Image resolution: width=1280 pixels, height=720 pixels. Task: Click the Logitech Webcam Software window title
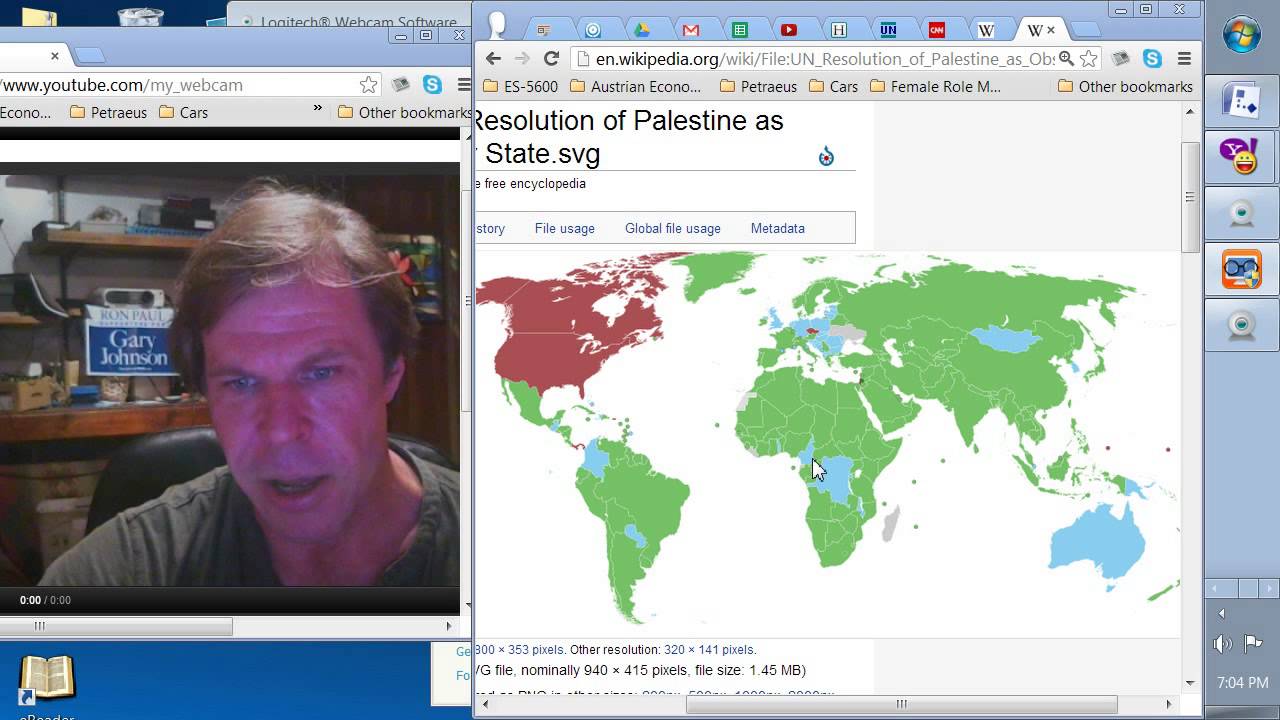358,22
